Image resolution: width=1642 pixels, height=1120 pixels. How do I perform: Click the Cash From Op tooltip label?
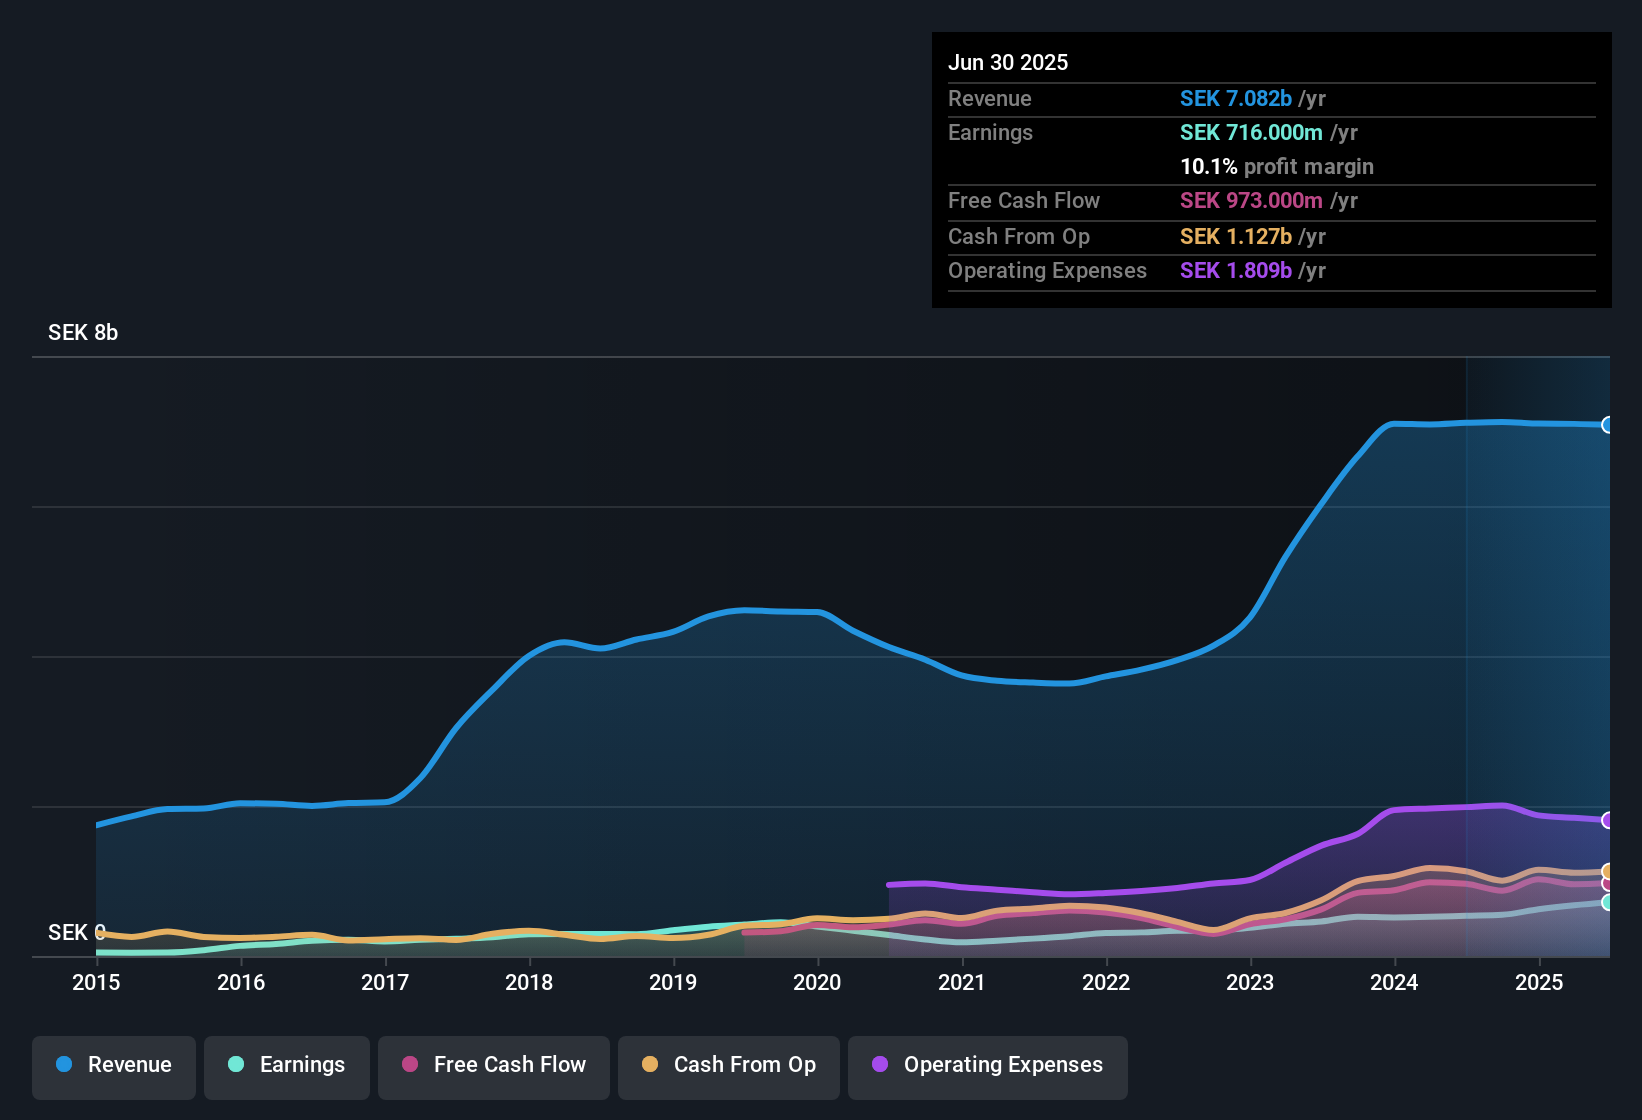1019,236
